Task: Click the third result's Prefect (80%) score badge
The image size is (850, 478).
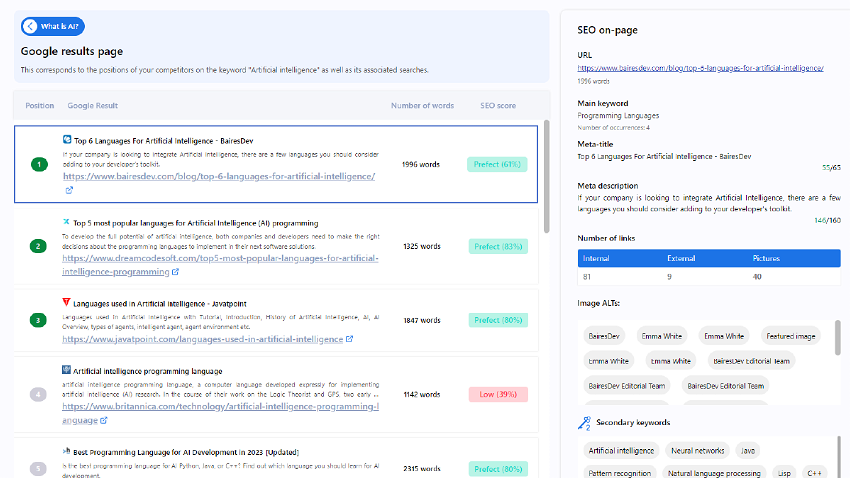Action: [x=498, y=320]
